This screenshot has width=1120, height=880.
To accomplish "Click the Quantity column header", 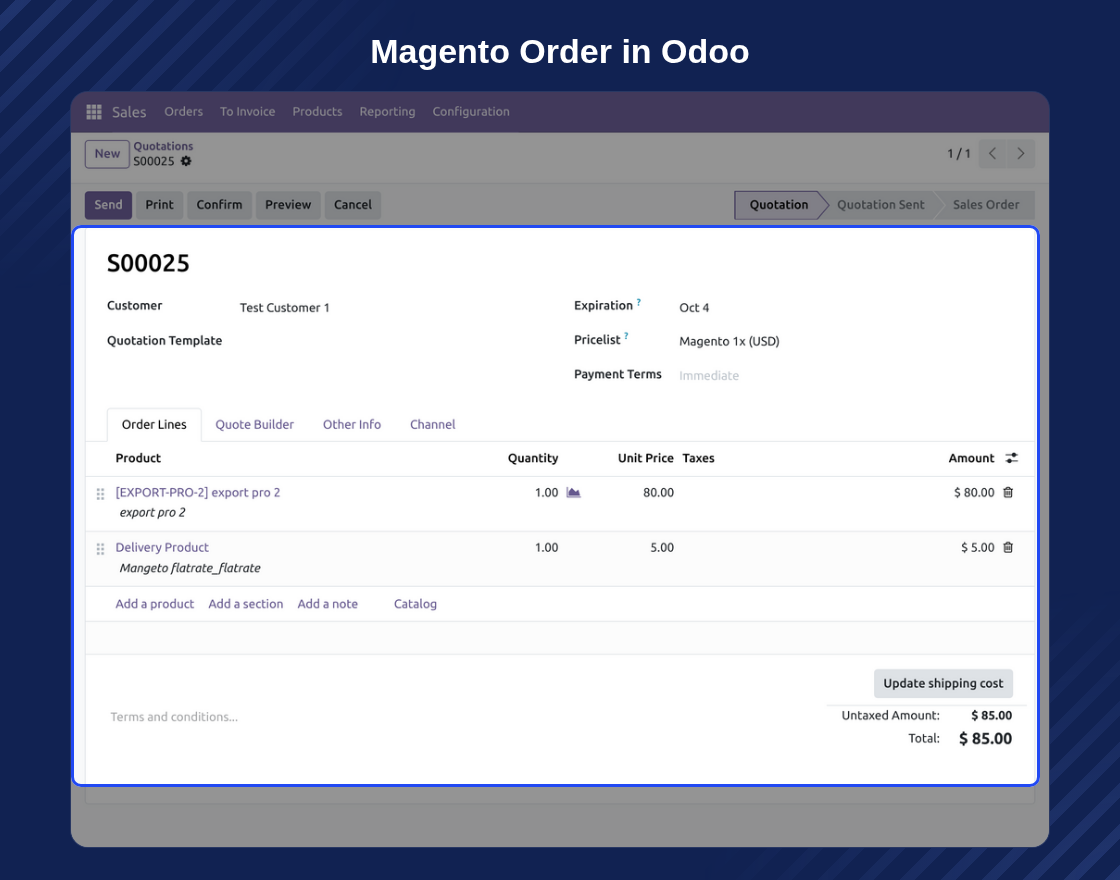I will 533,458.
